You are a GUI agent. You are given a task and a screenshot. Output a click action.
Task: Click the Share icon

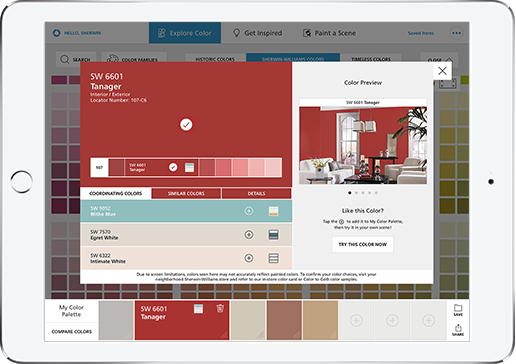458,330
